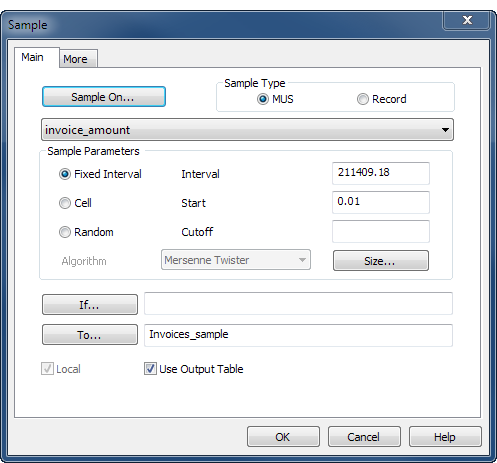
Task: Click the Sample On... button
Action: (x=104, y=97)
